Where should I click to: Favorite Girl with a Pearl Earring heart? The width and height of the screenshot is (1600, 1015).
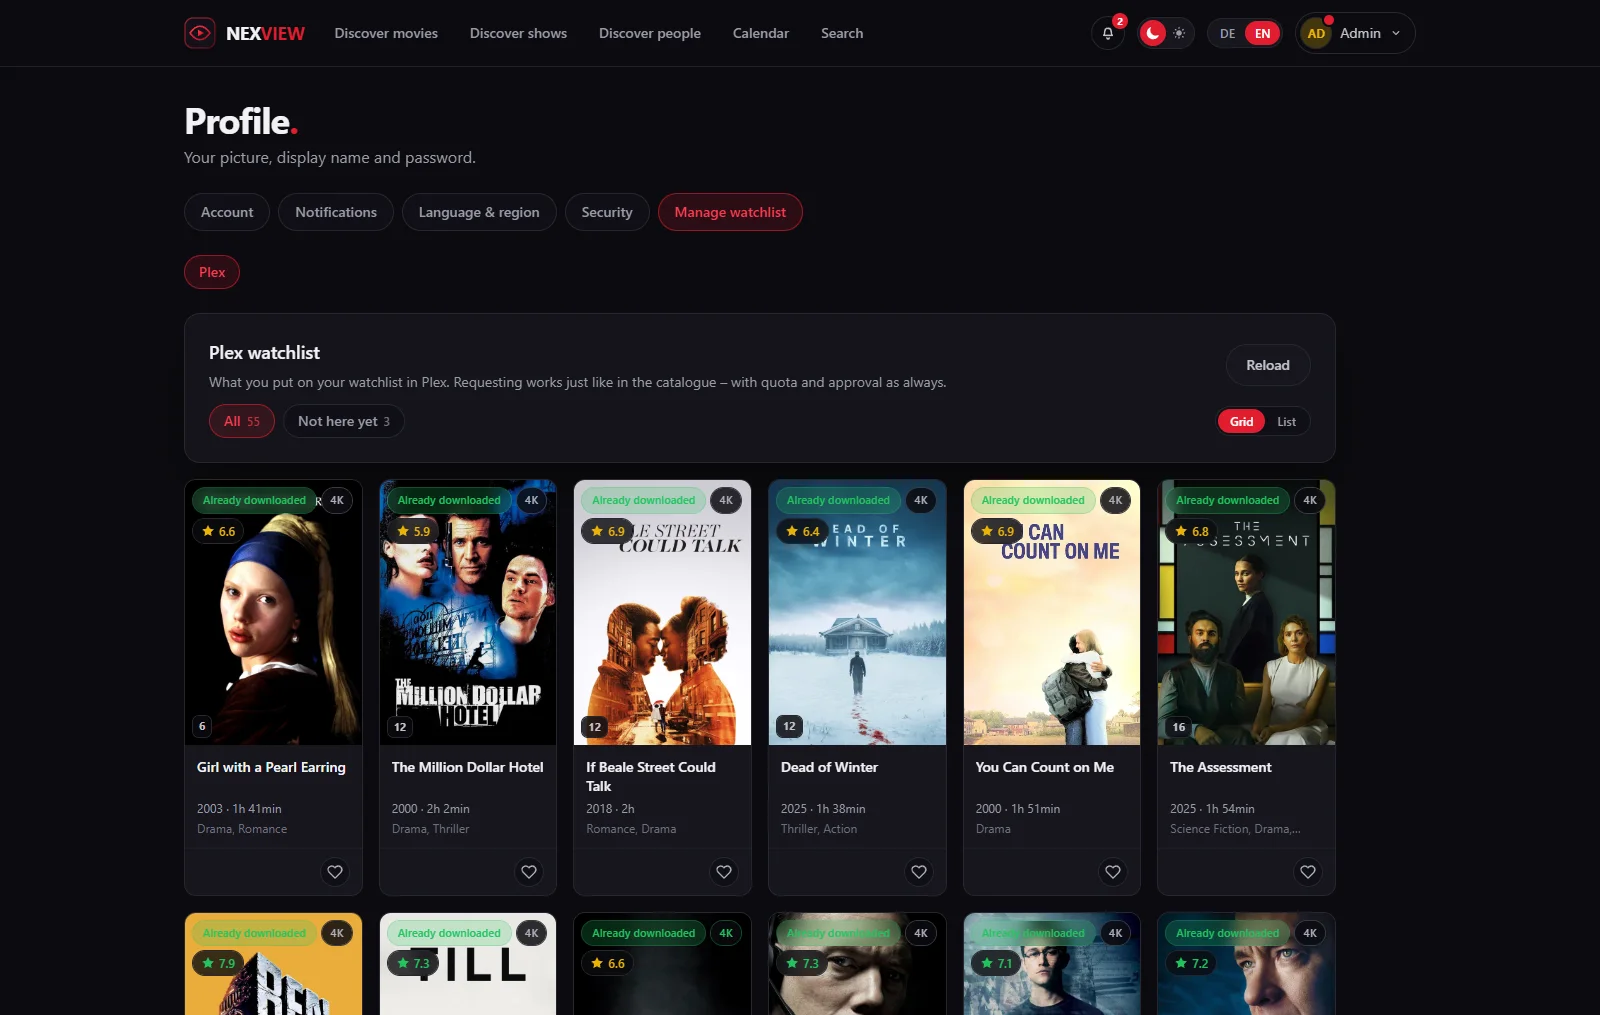click(335, 872)
